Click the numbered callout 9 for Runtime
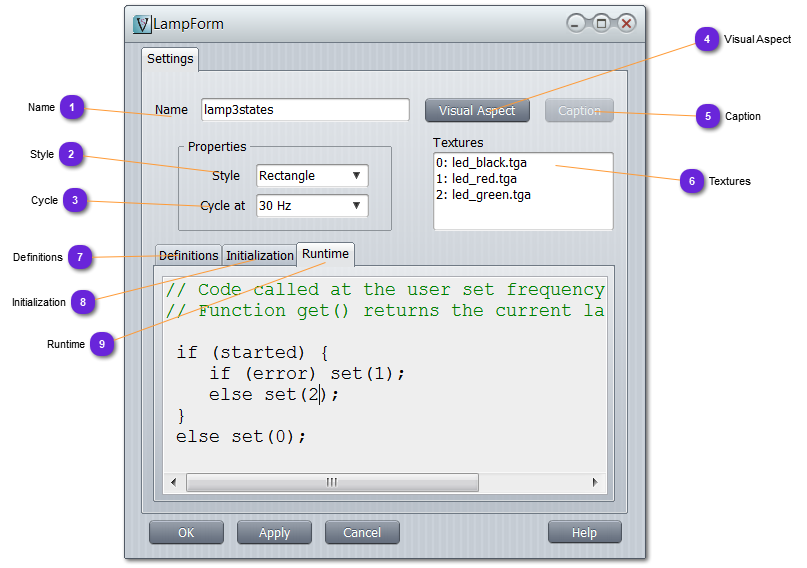This screenshot has width=807, height=568. 100,344
